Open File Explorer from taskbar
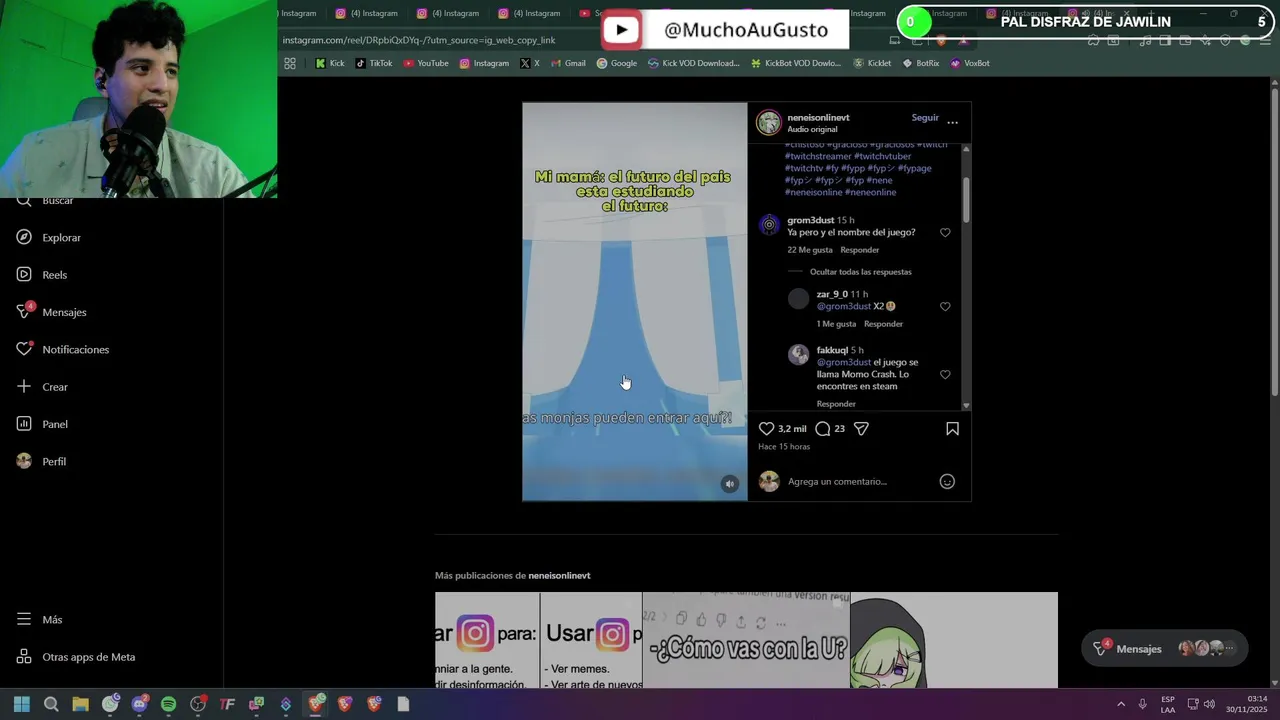This screenshot has height=720, width=1280. (80, 704)
